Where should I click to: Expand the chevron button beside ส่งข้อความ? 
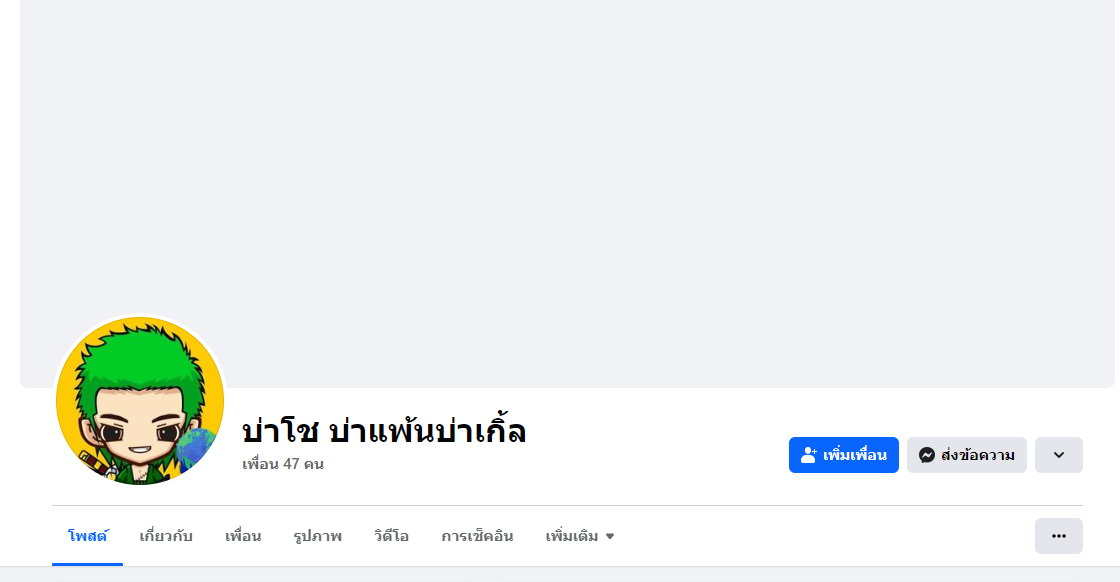[x=1058, y=455]
